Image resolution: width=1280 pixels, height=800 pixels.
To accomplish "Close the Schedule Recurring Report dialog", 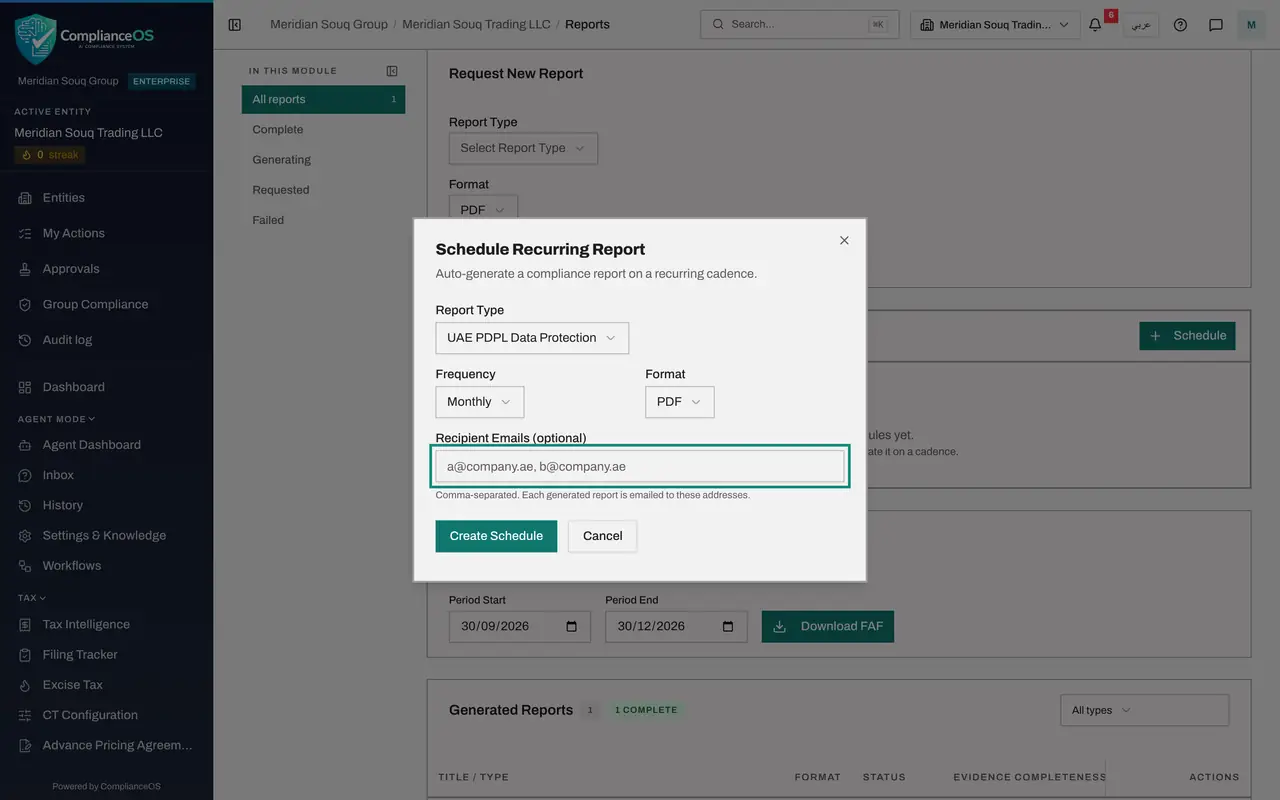I will coord(844,240).
